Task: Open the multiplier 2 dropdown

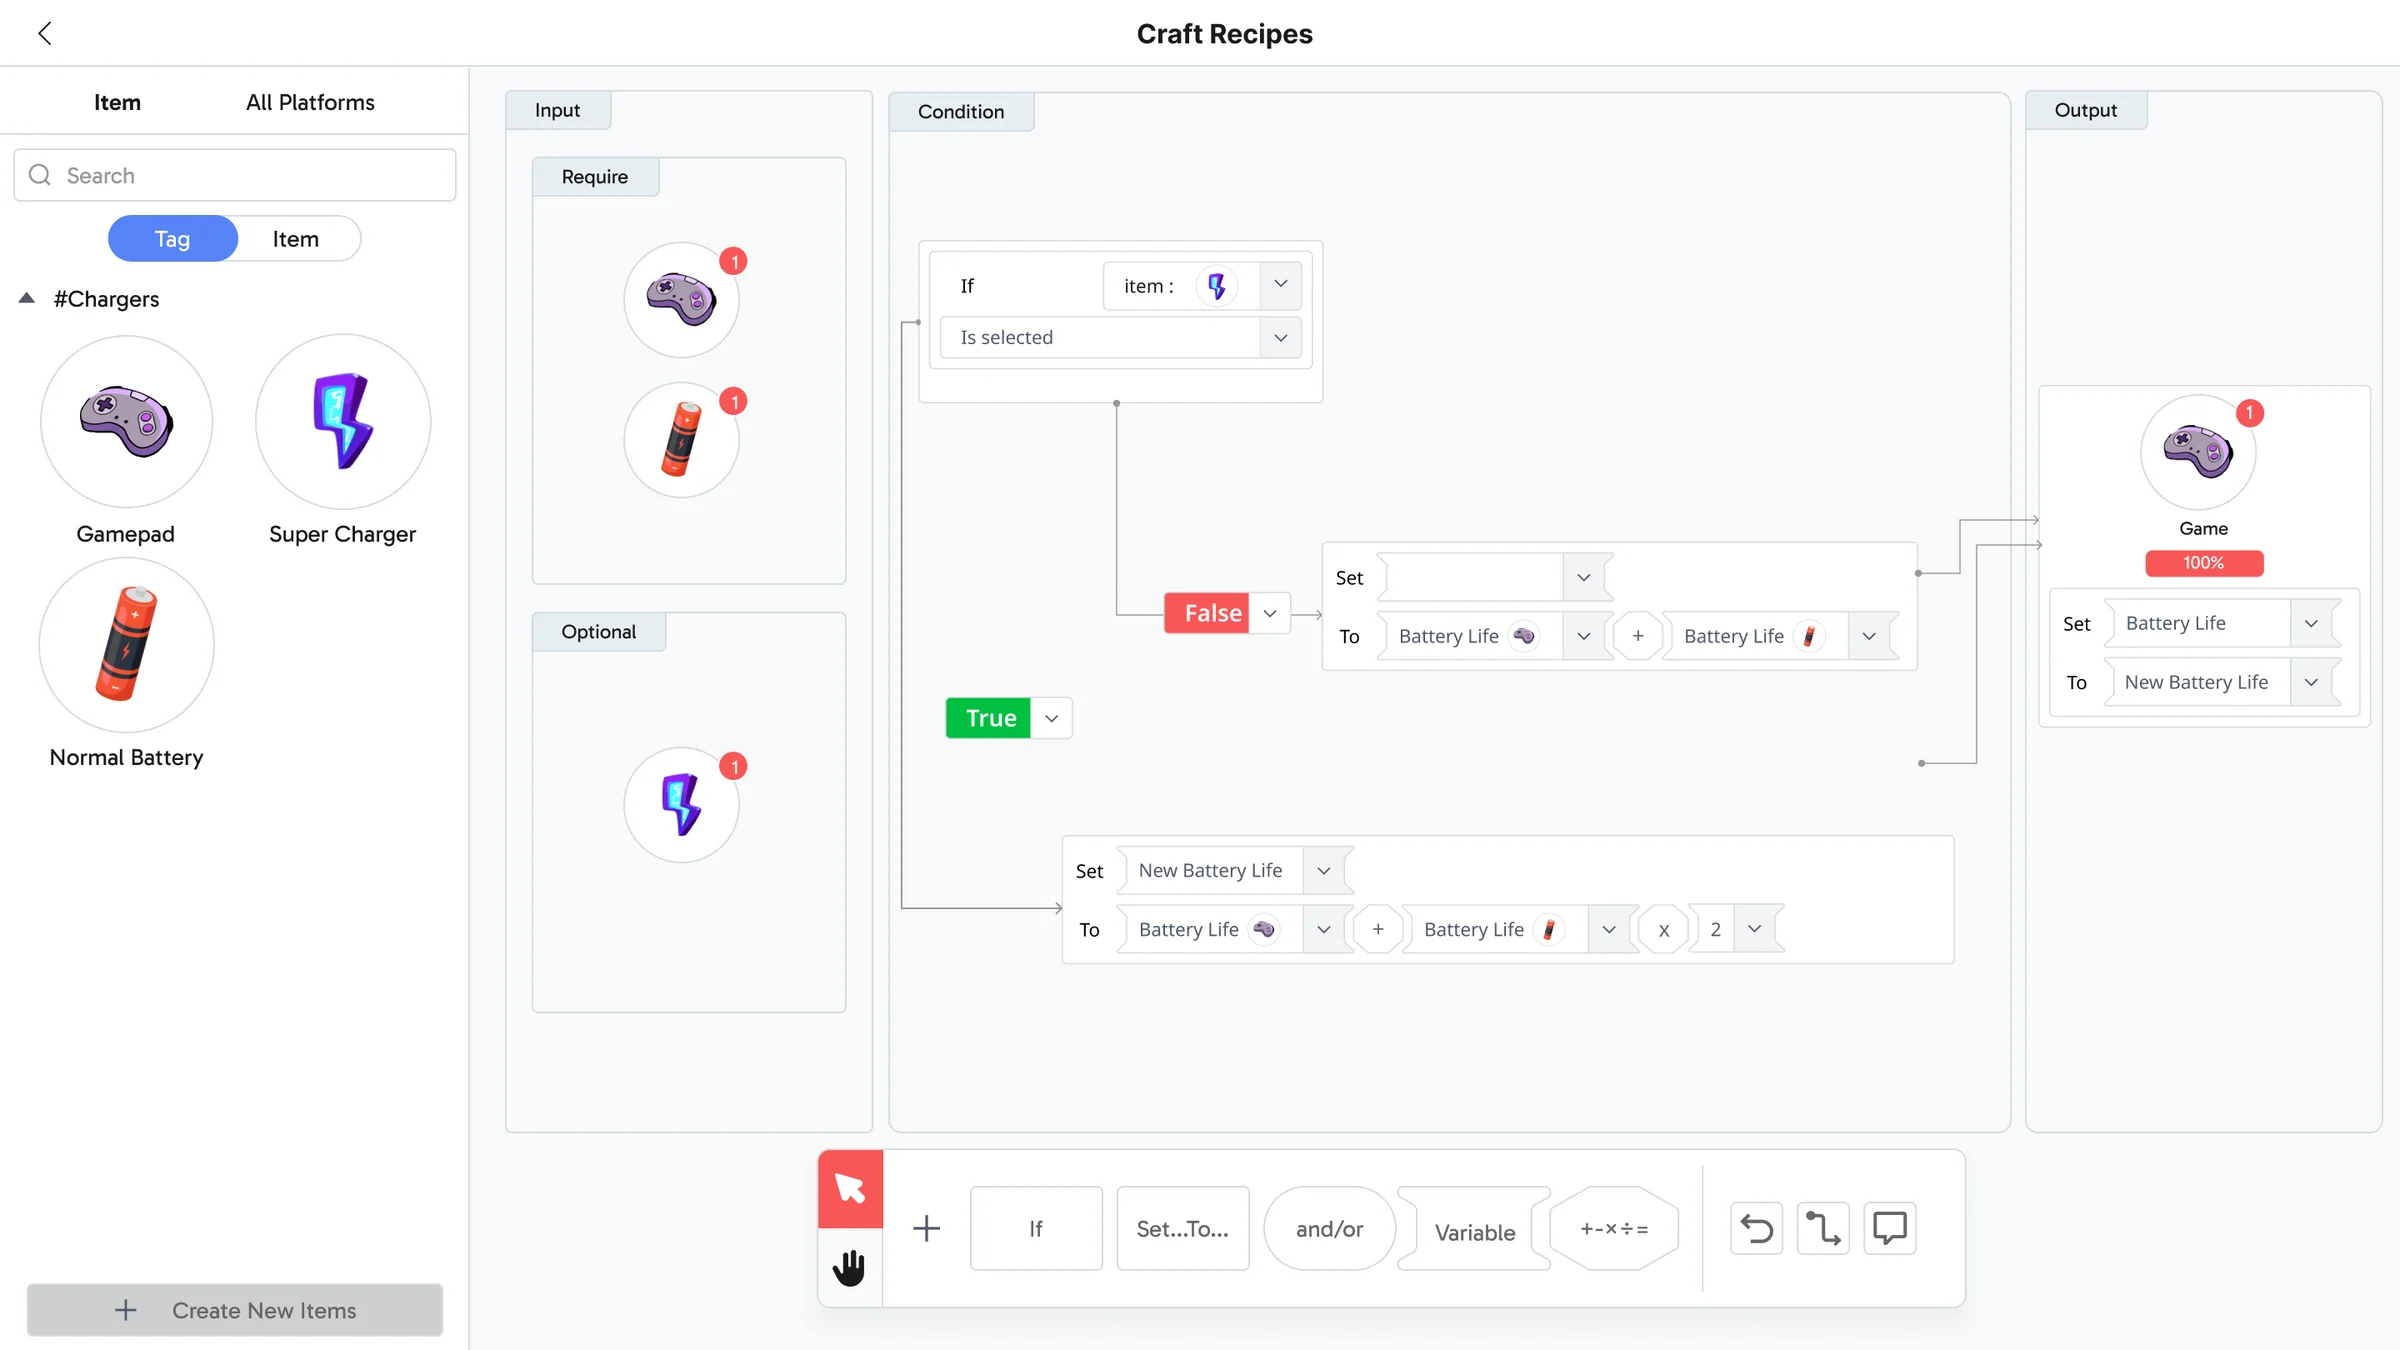Action: coord(1754,929)
